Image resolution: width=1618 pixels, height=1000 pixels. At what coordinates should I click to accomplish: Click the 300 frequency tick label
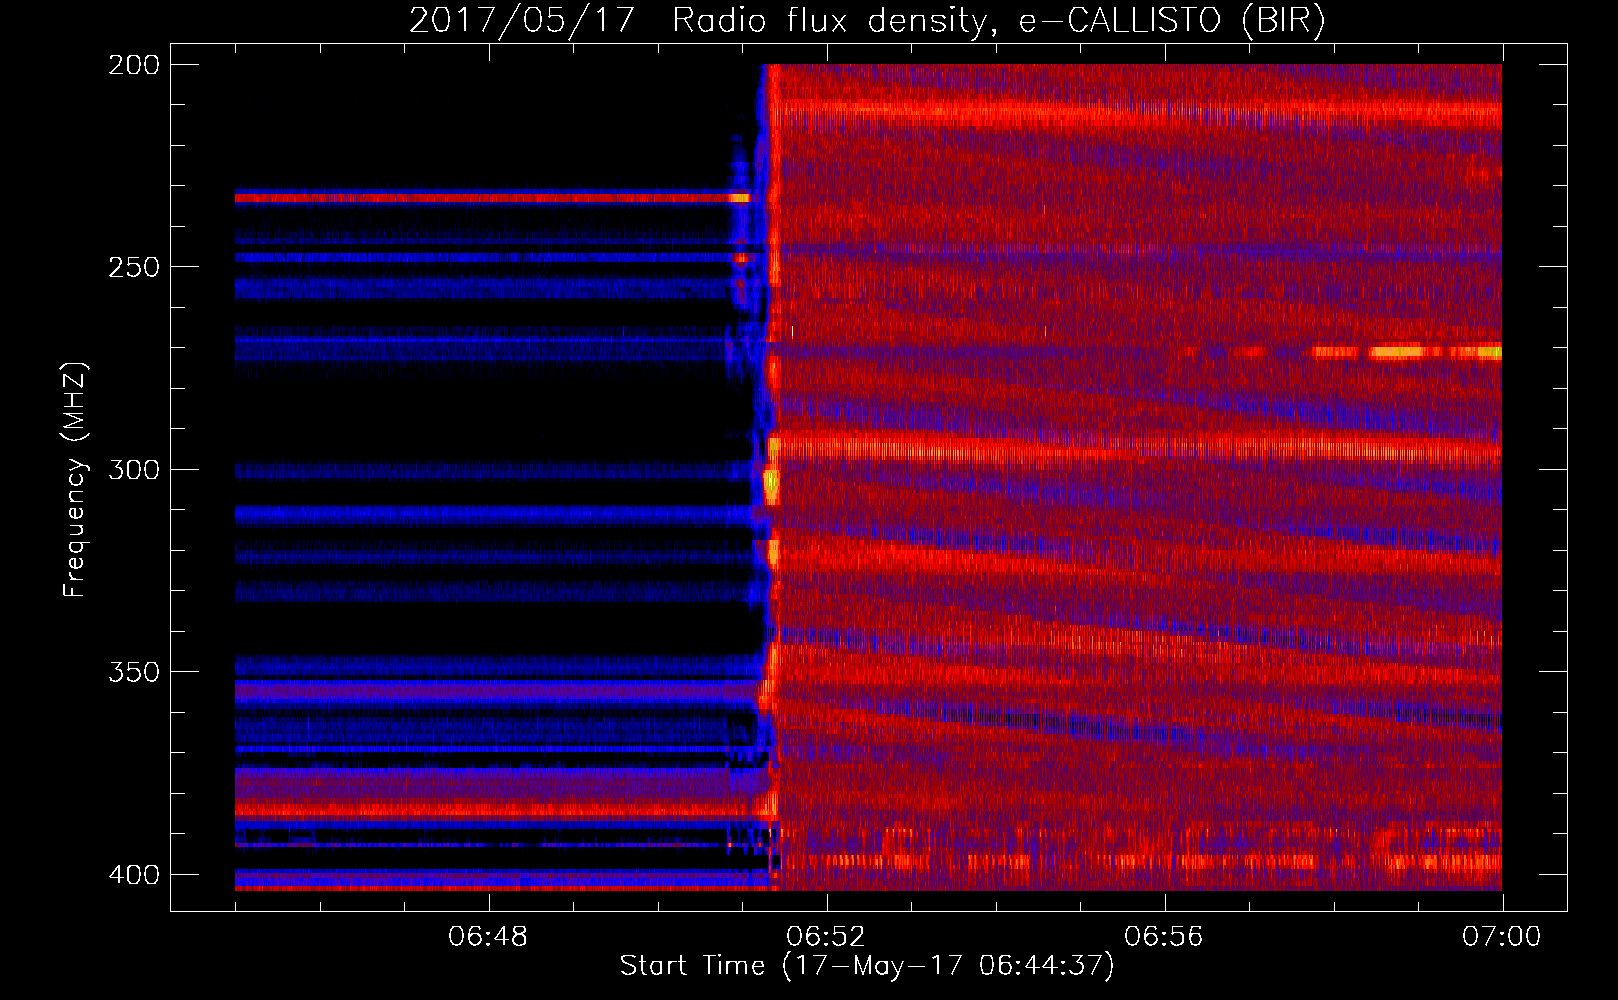tap(134, 470)
